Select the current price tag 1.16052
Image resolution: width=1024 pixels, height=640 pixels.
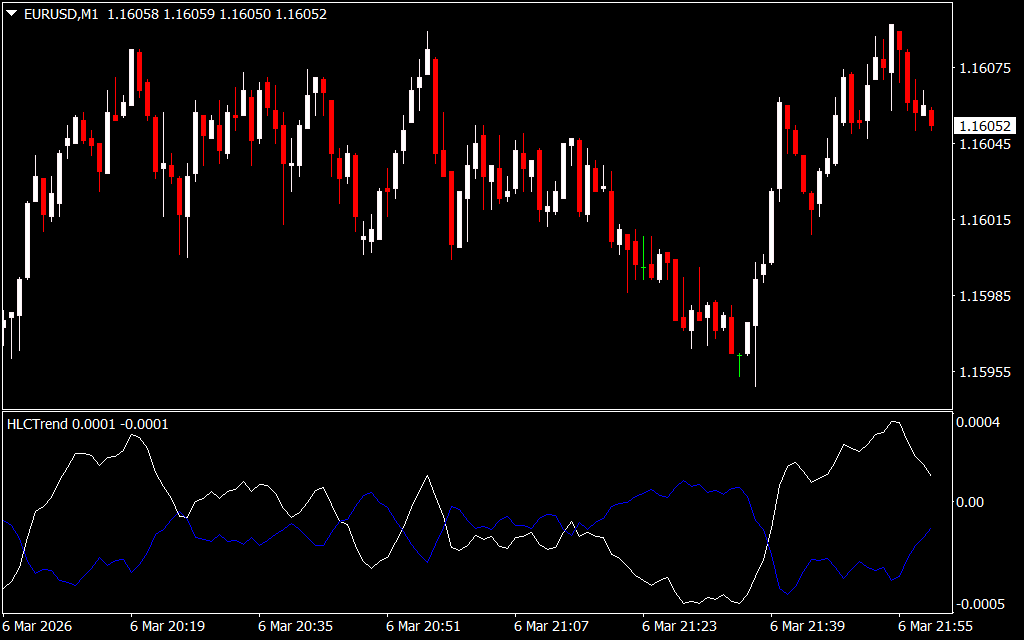click(x=983, y=126)
